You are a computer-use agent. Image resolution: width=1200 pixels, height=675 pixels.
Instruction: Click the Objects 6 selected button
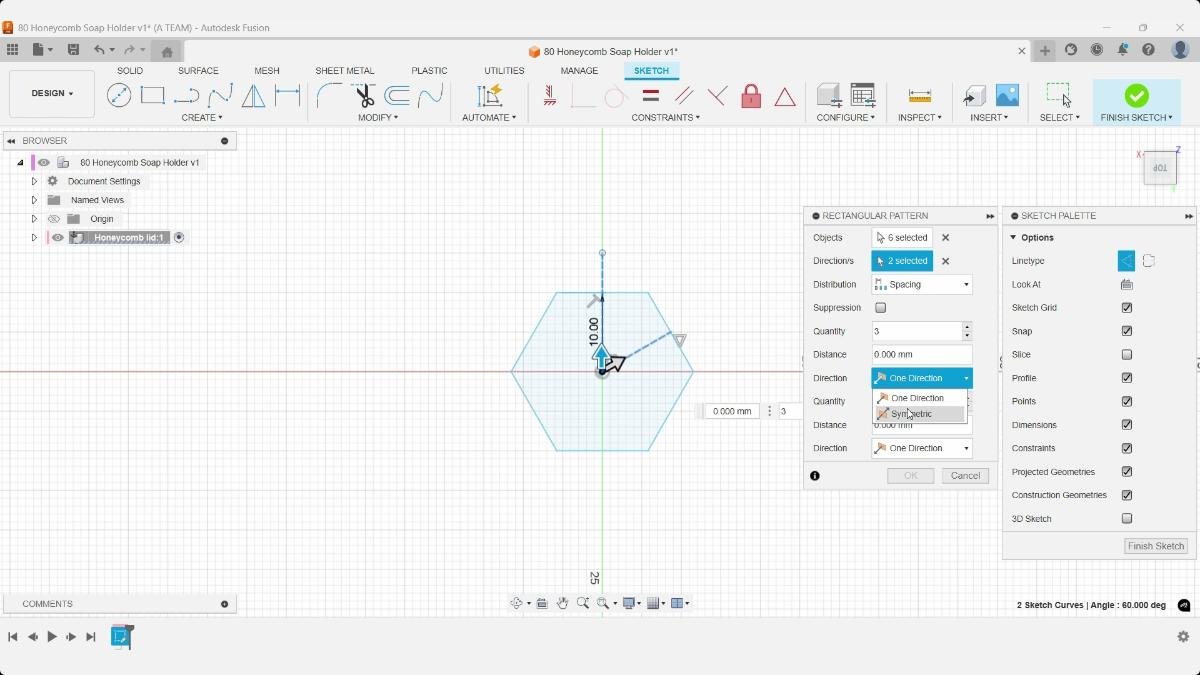[x=903, y=238]
